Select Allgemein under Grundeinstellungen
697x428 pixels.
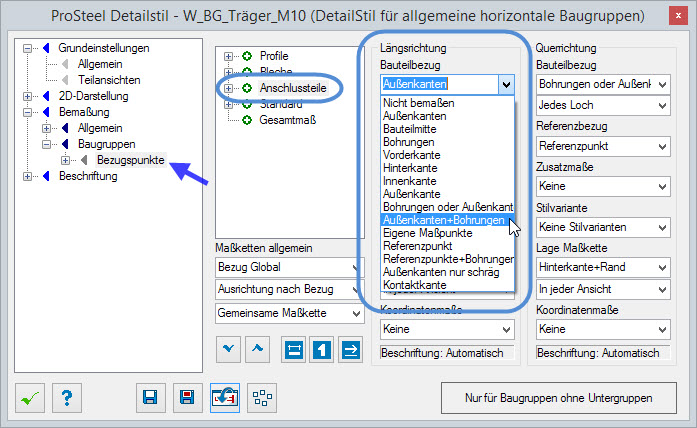click(100, 64)
